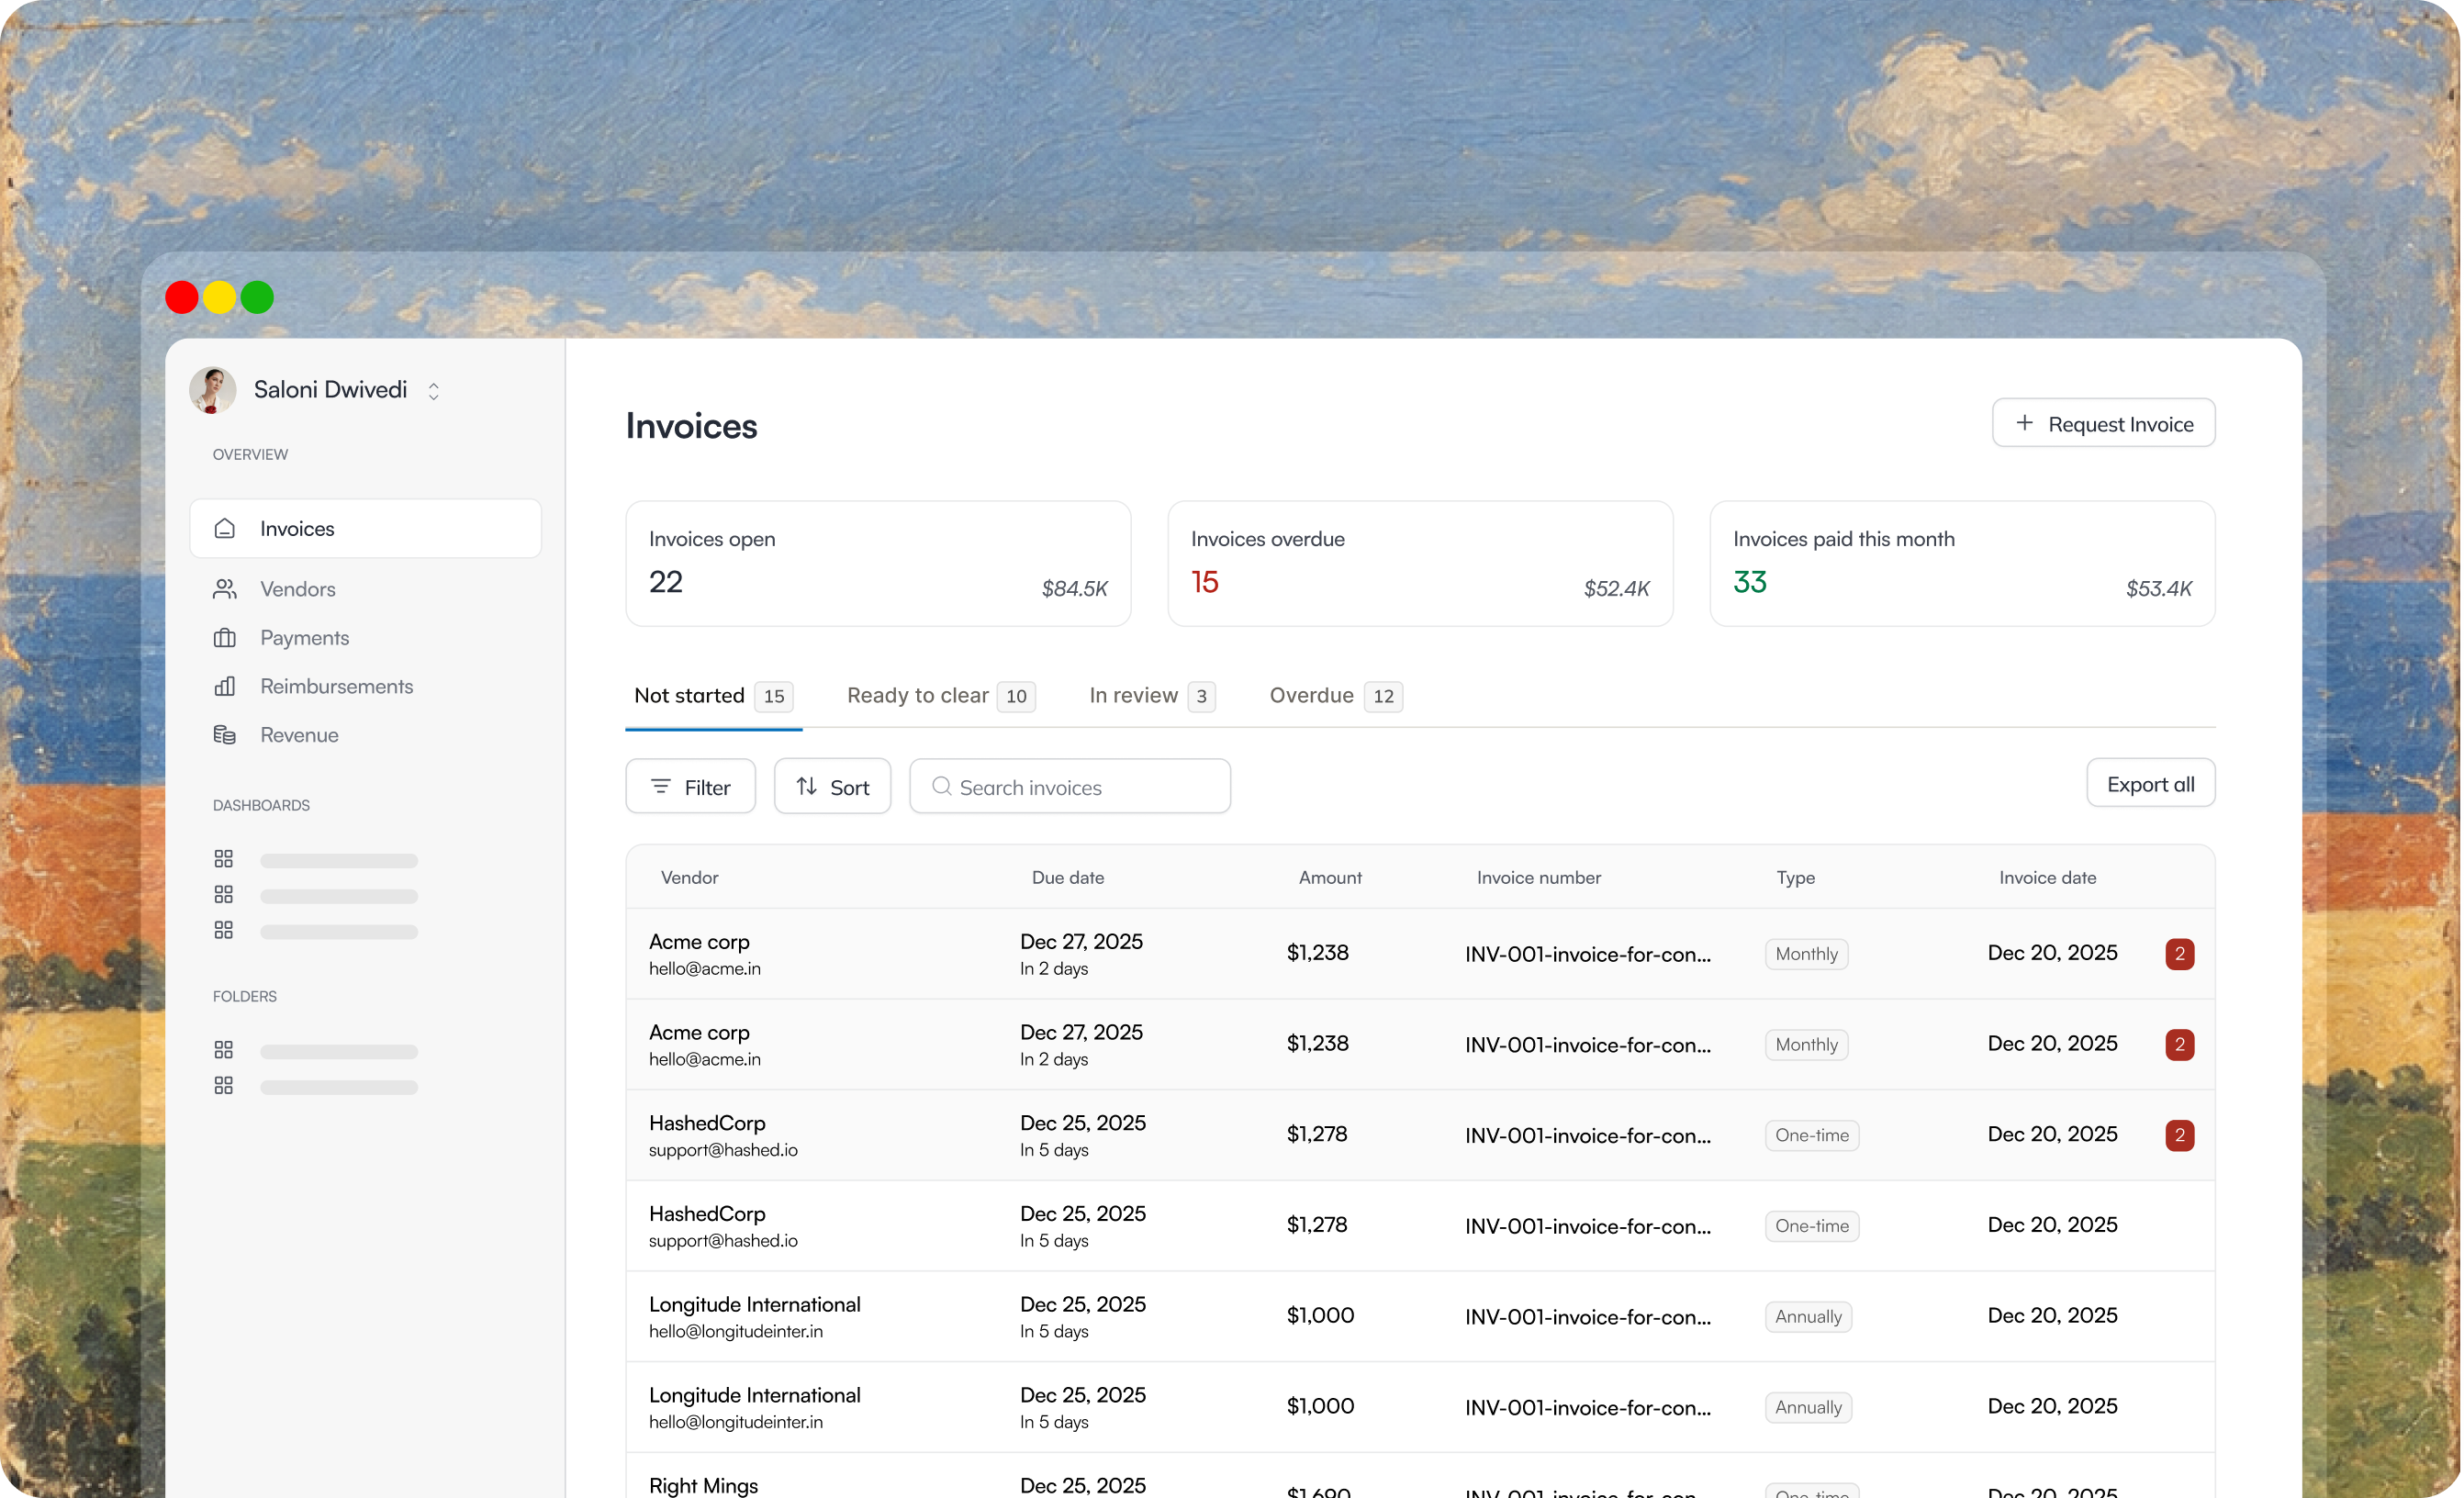Expand the account switcher chevron beside Saloni Dwivedi
2464x1498 pixels.
click(433, 391)
